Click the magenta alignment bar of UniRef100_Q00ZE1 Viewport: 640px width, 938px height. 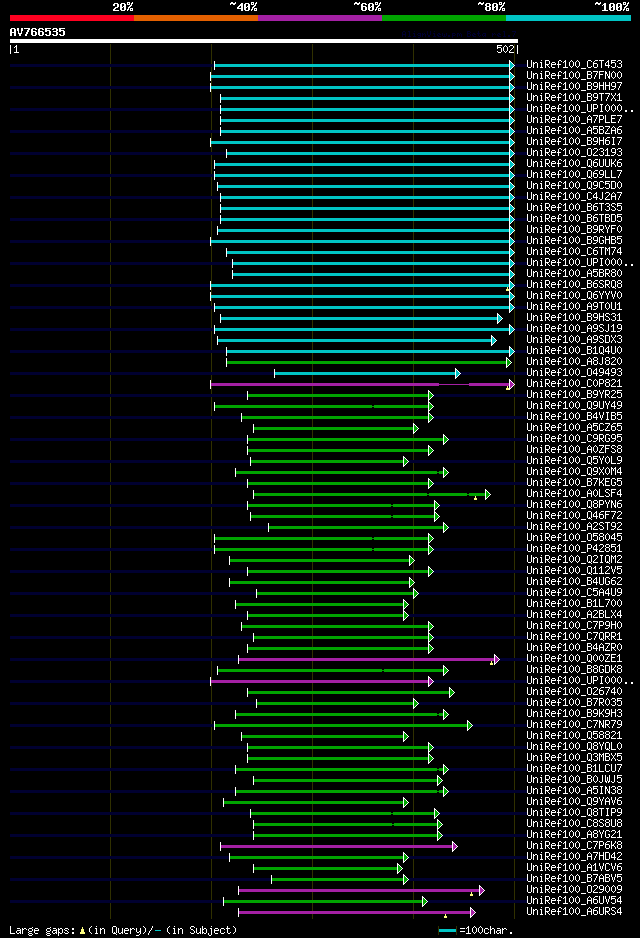tap(367, 660)
